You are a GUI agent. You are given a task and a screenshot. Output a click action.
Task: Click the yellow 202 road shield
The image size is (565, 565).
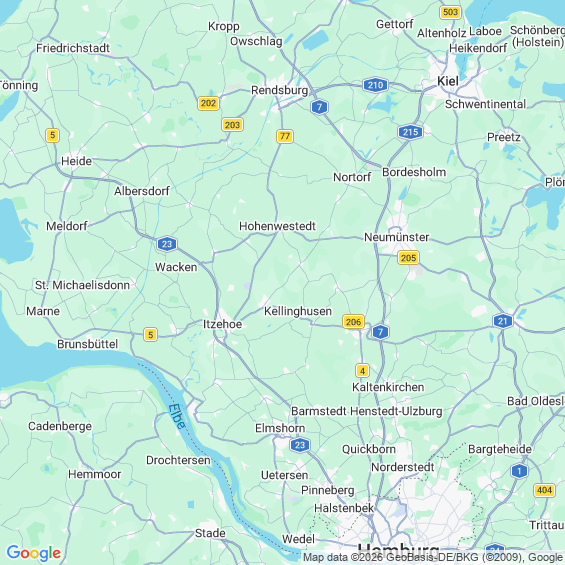208,103
